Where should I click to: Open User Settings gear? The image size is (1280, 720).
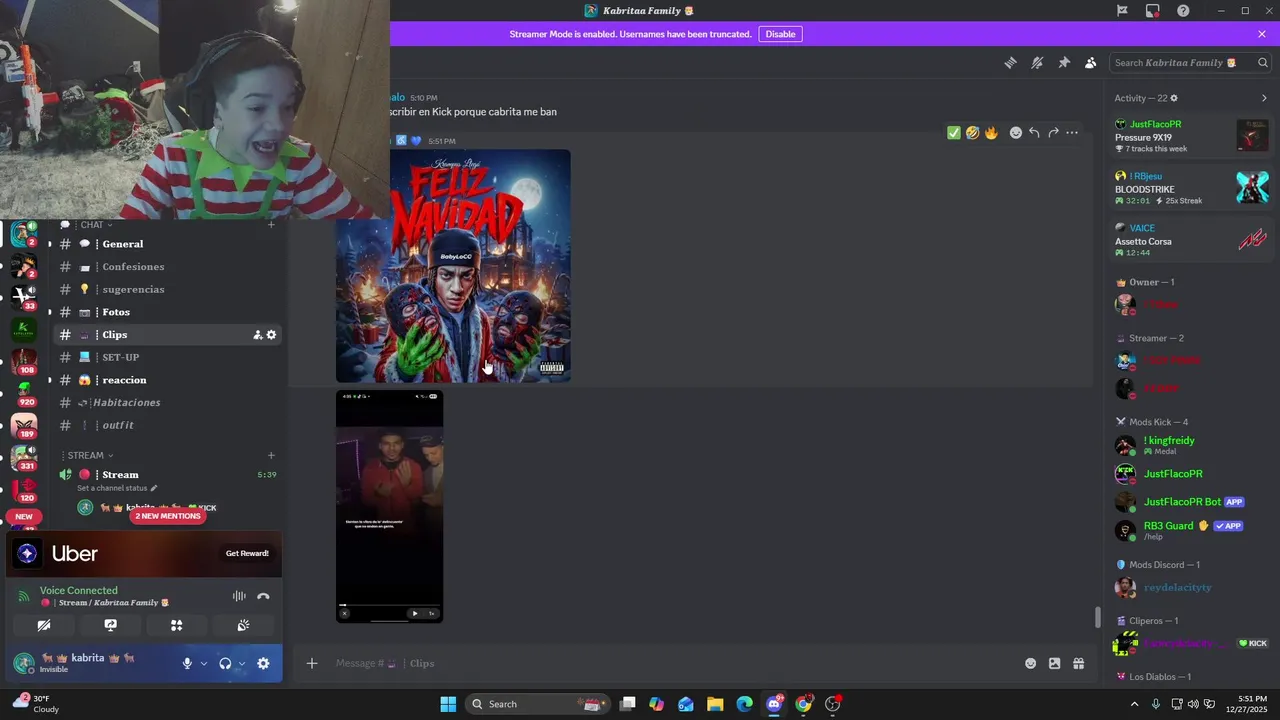[x=263, y=663]
